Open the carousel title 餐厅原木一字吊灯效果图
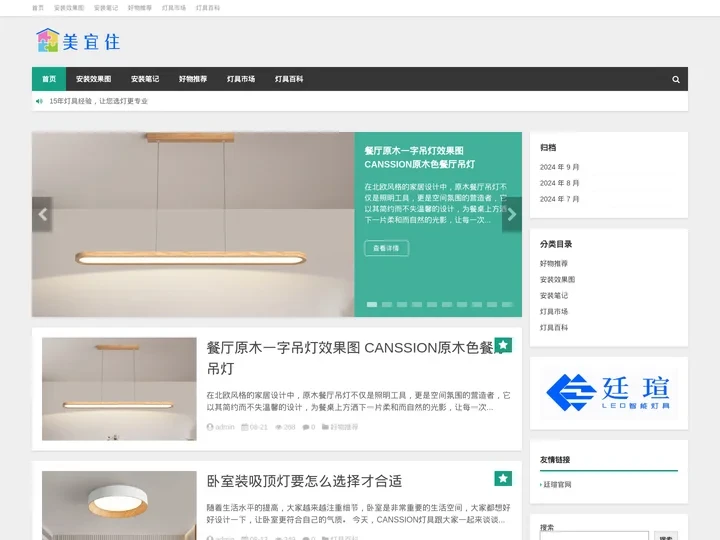The image size is (720, 540). pos(419,158)
